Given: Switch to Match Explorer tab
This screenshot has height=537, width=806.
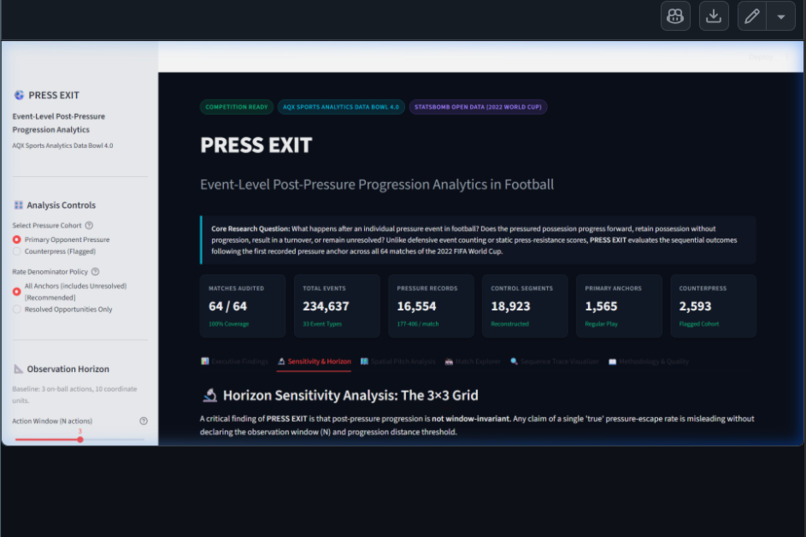Looking at the screenshot, I should 472,361.
